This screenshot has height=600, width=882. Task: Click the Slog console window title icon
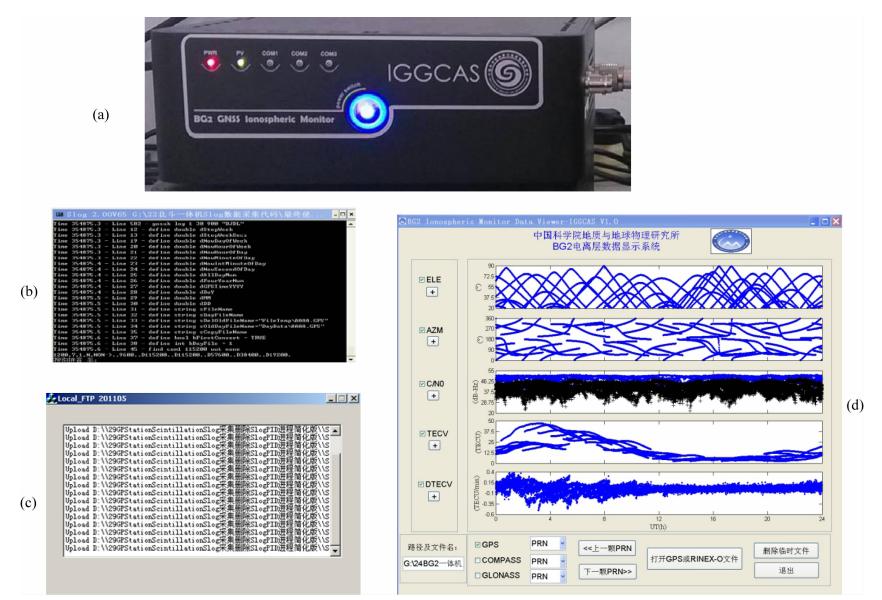click(x=60, y=214)
